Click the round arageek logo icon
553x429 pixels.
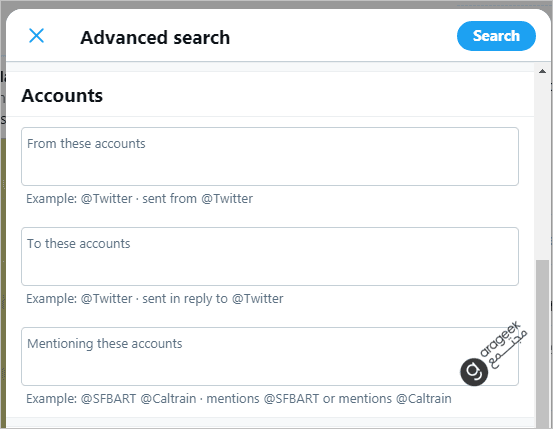point(474,371)
